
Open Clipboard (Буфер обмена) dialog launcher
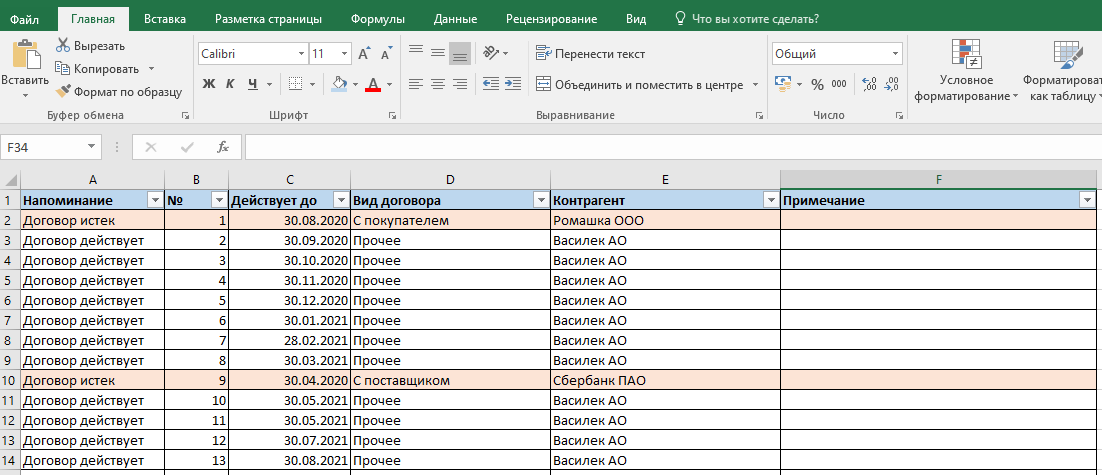pos(186,115)
